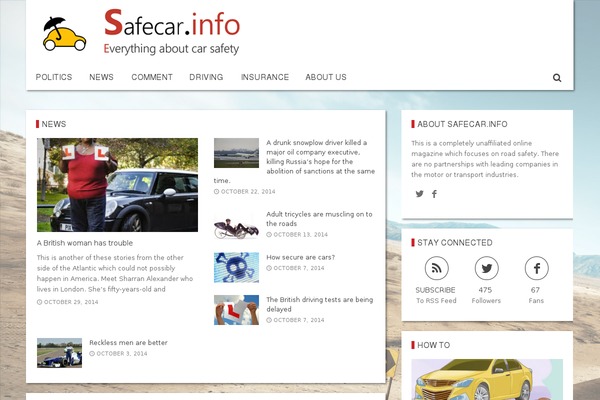The height and width of the screenshot is (400, 600).
Task: Click the yellow car umbrella logo
Action: 64,34
